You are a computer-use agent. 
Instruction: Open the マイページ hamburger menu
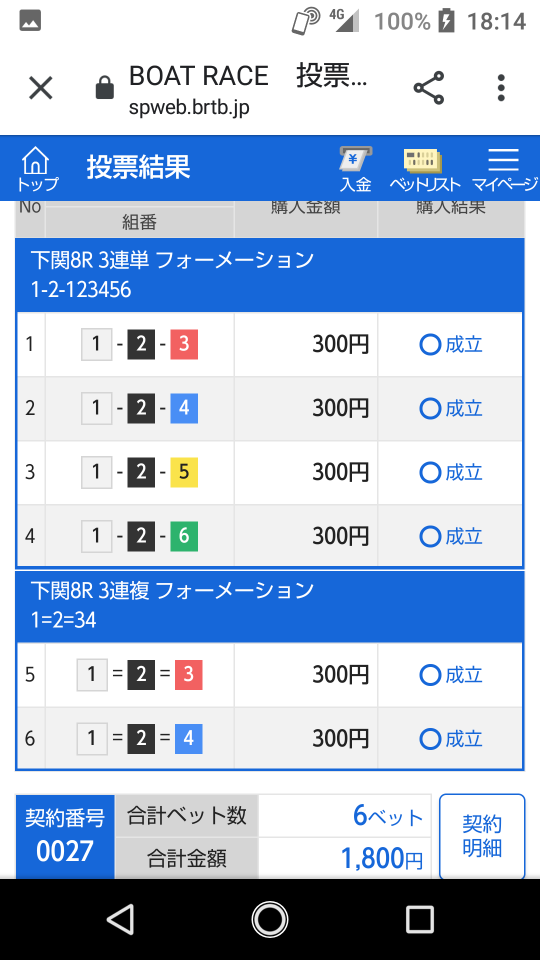(x=504, y=170)
